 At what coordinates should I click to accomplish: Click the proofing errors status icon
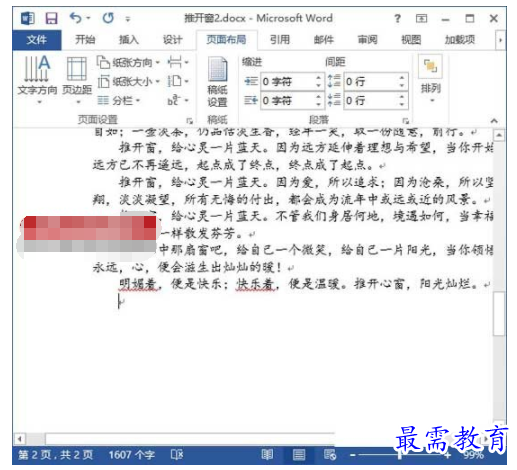[177, 454]
